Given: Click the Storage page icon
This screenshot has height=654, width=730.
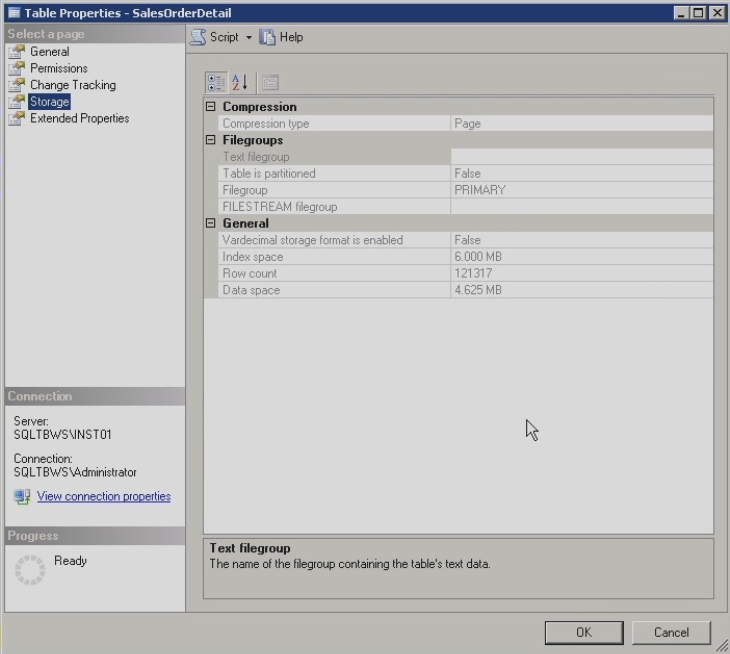Looking at the screenshot, I should pos(17,101).
